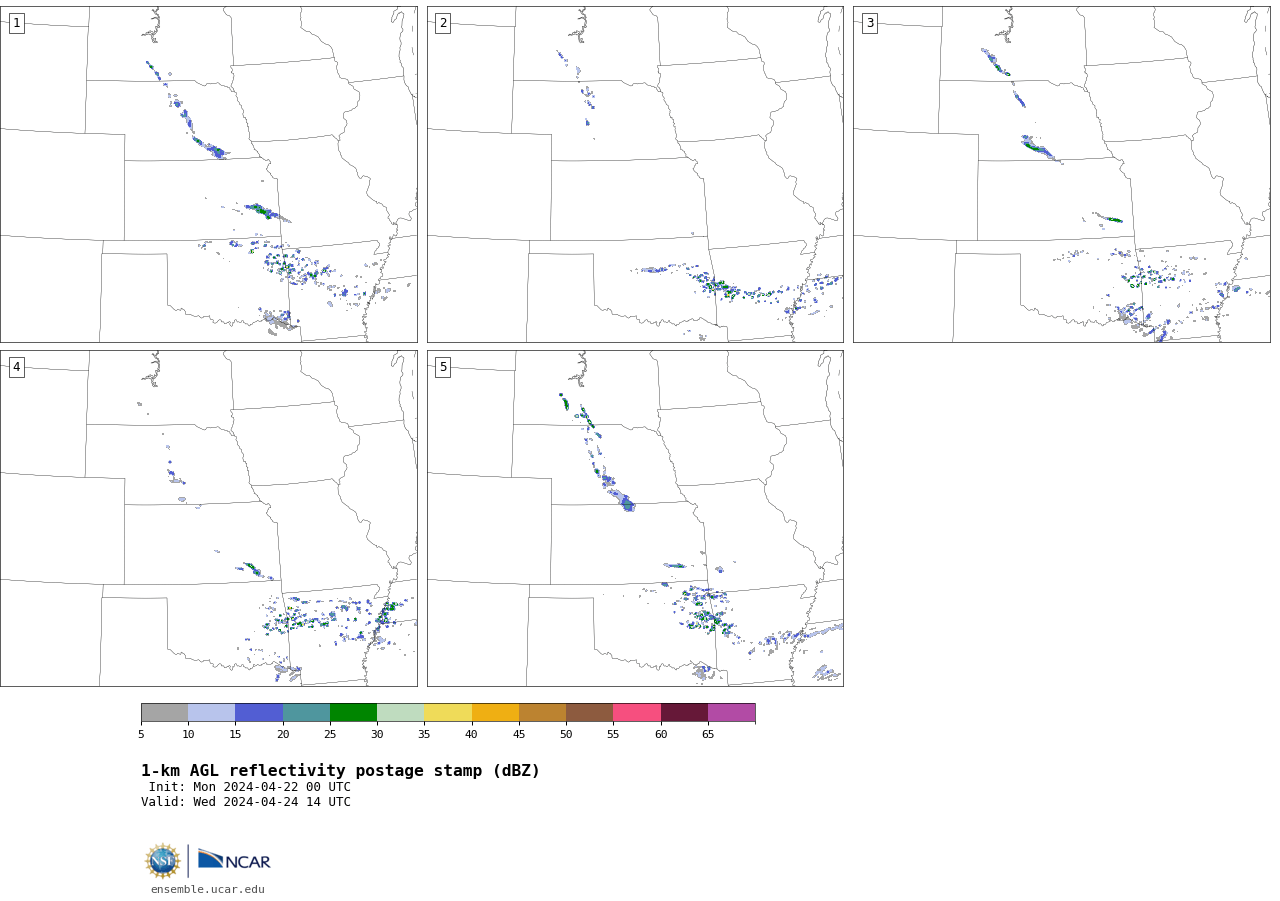1280x901 pixels.
Task: Open ensemble member 4 postage stamp map
Action: click(208, 518)
